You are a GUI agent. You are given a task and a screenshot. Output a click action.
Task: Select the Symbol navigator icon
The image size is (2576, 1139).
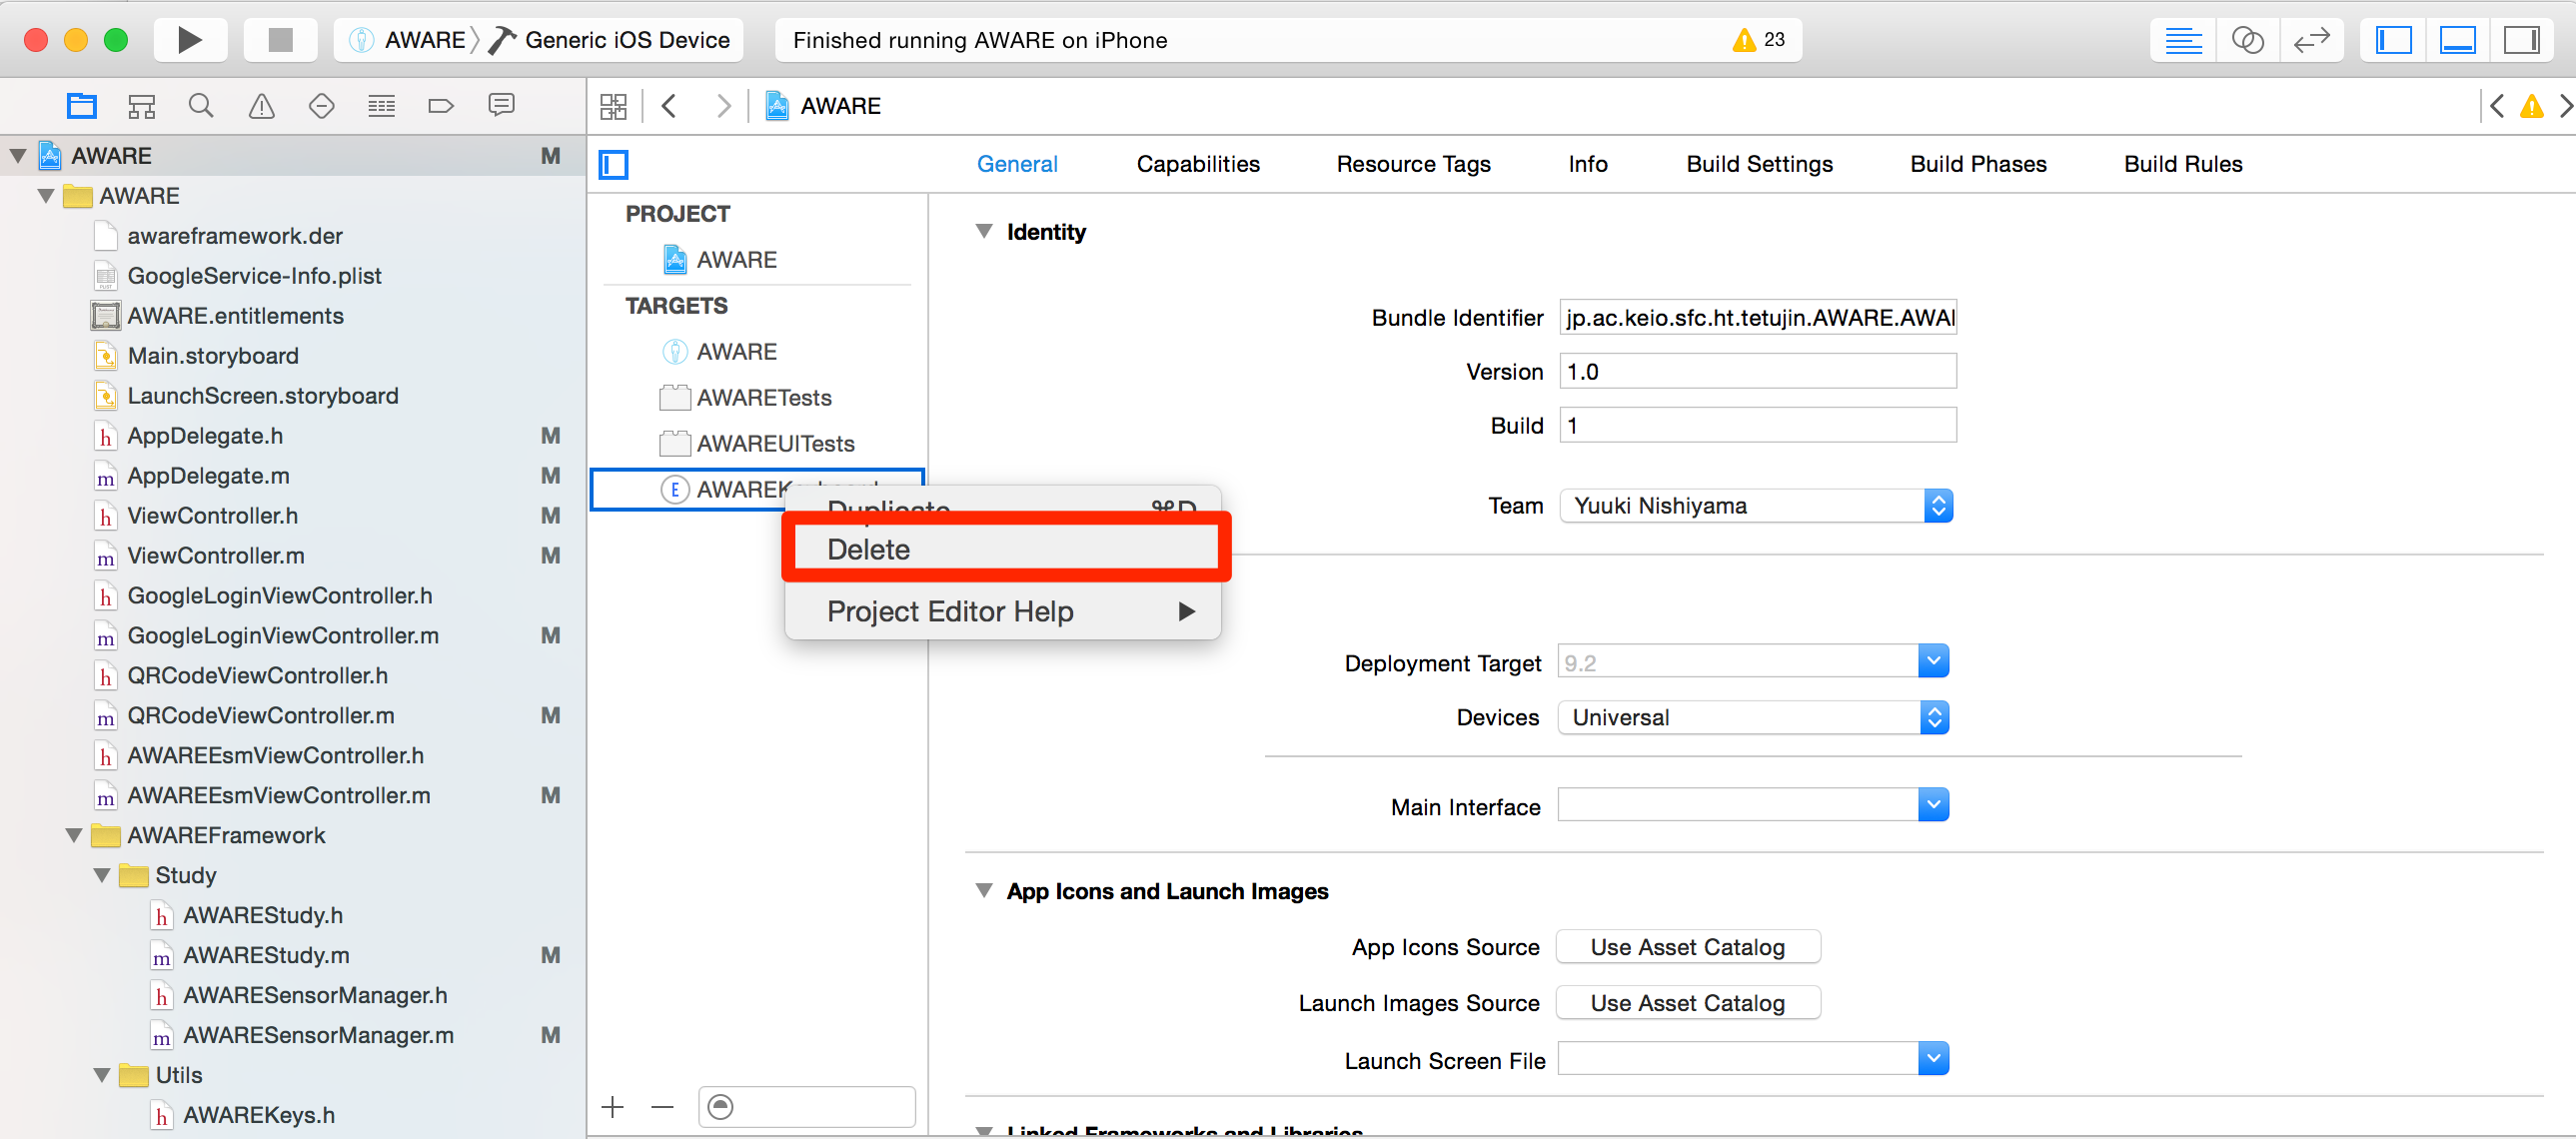point(142,106)
